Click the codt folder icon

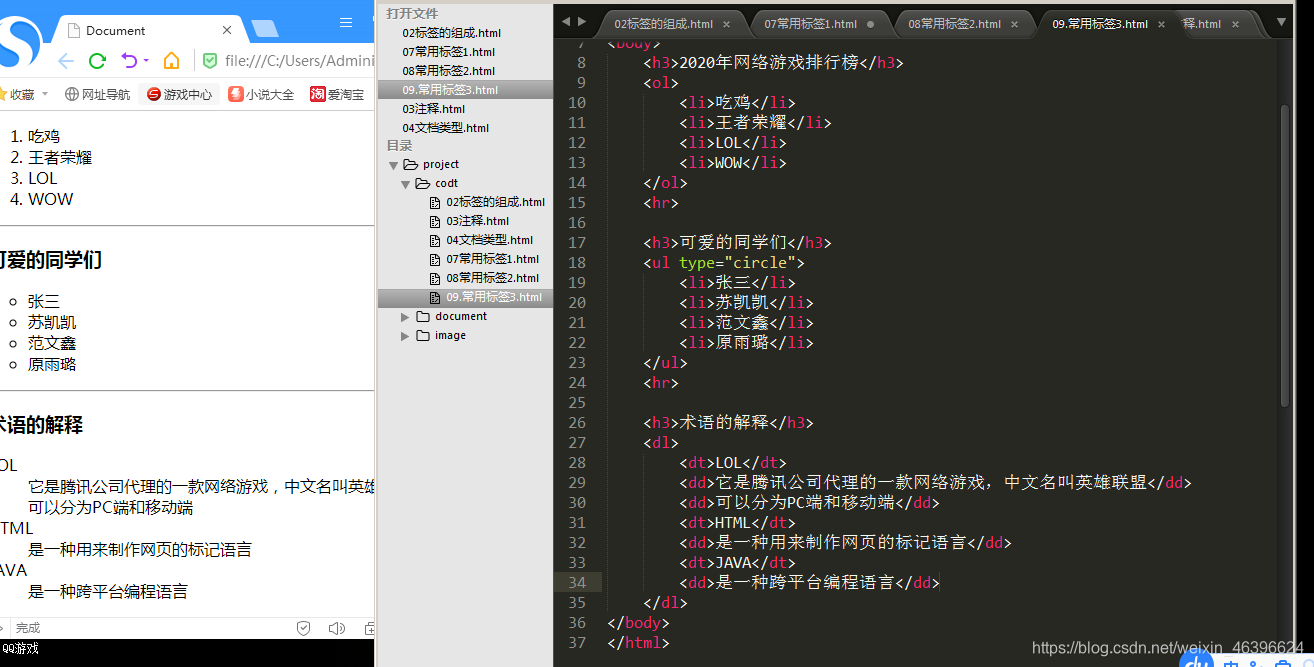click(422, 183)
